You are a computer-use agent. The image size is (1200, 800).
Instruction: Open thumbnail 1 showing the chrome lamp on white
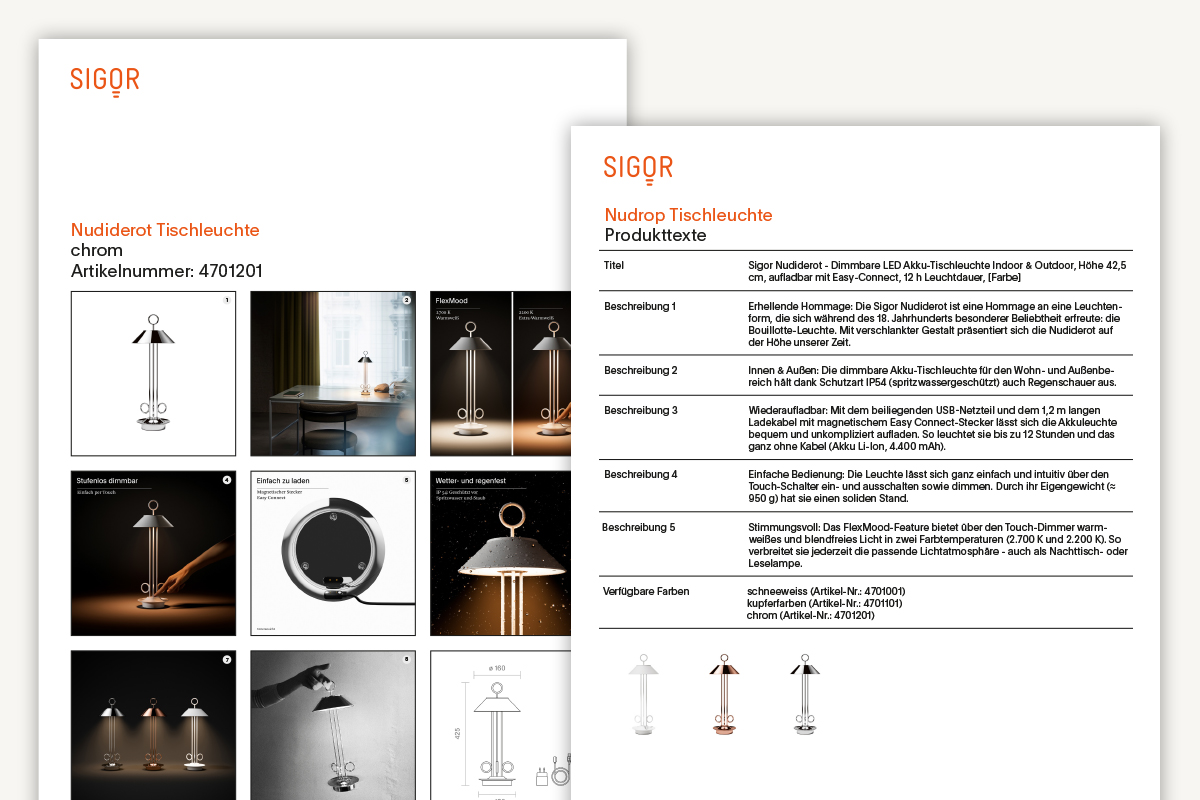coord(153,374)
